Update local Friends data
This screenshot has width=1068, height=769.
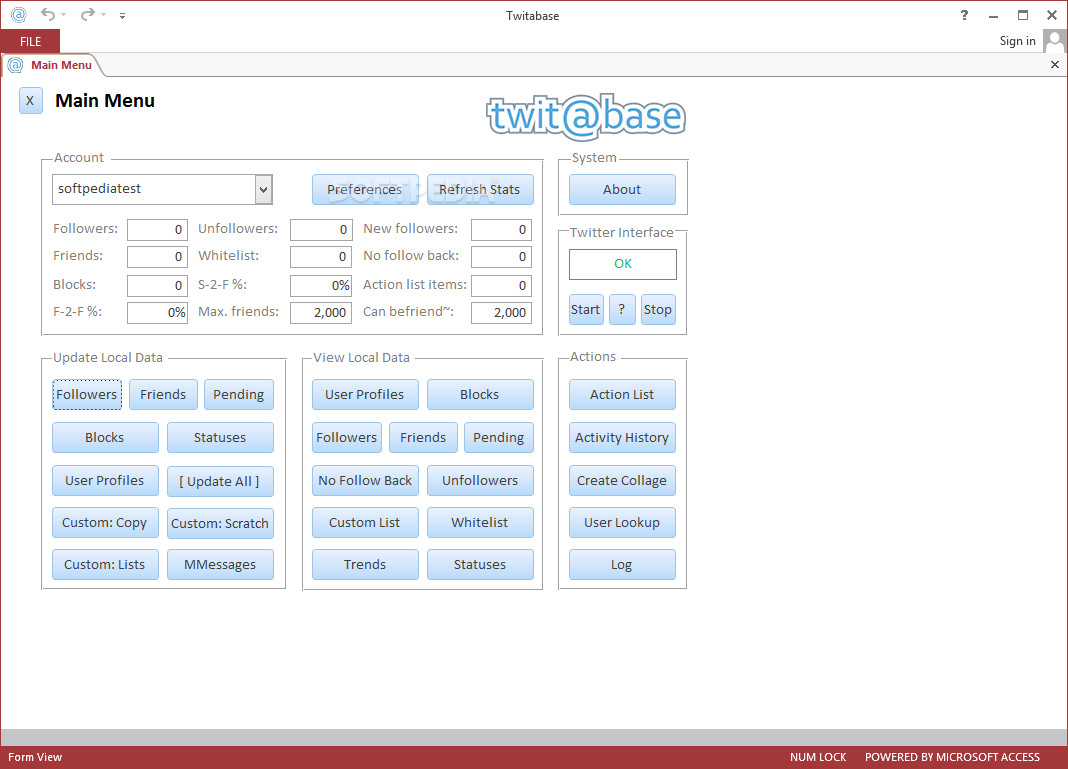coord(163,395)
